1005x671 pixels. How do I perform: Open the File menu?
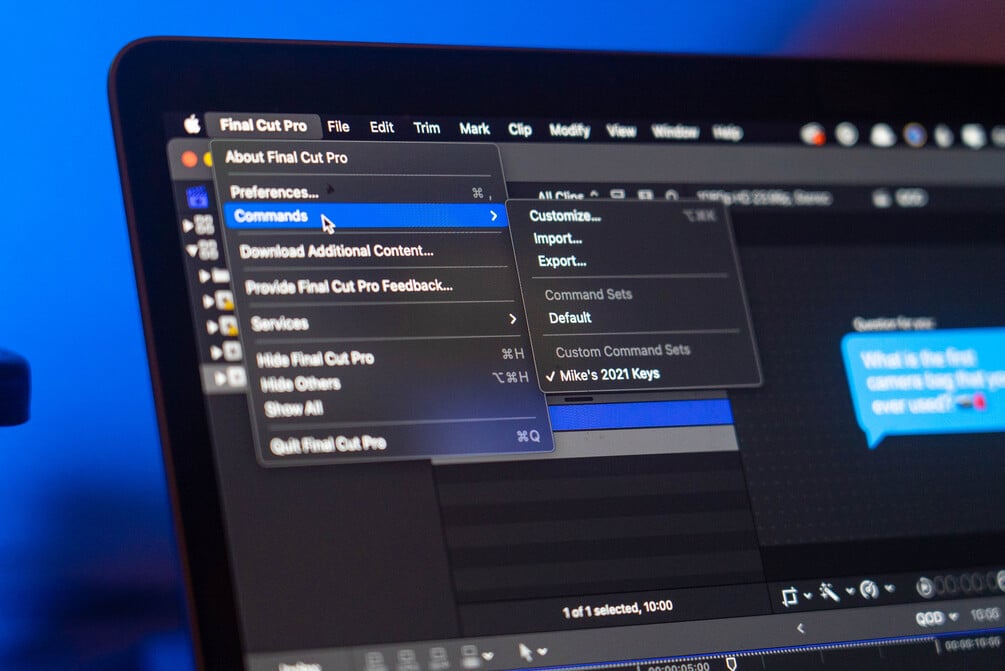(338, 127)
